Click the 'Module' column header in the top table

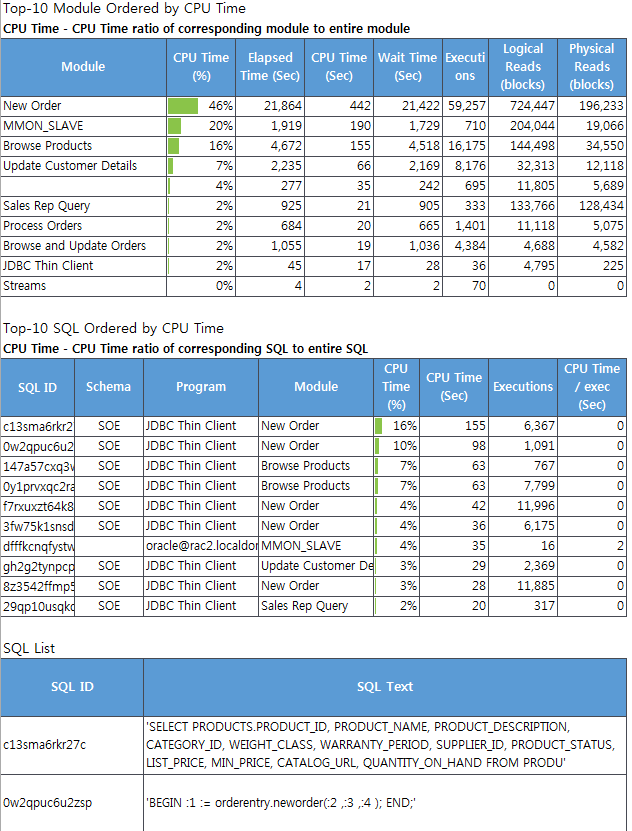click(x=83, y=67)
